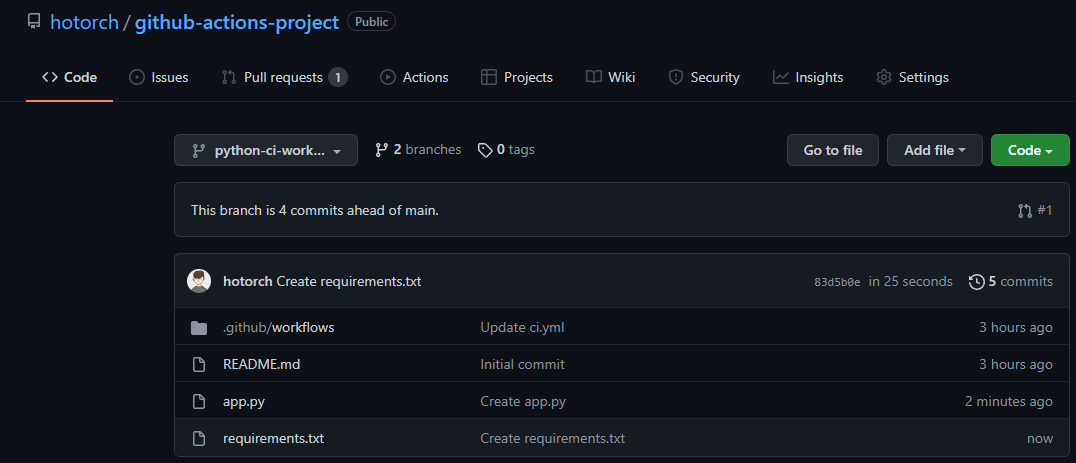Screen dimensions: 1076x463
Task: Click the hotorch avatar in commit row
Action: (199, 281)
